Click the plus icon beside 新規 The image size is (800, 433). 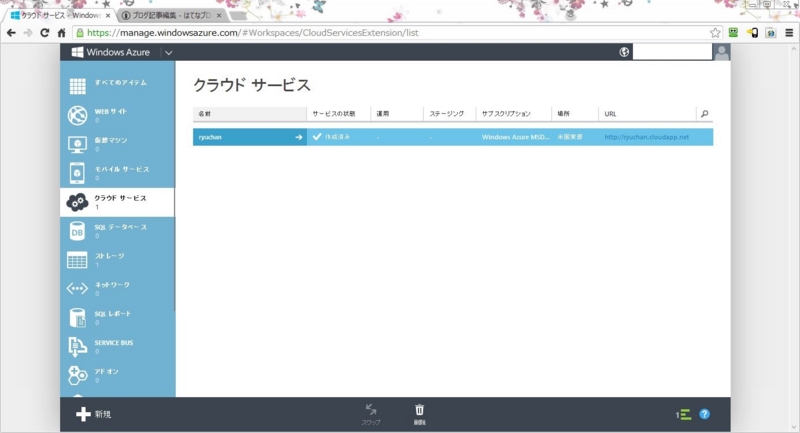[x=83, y=414]
